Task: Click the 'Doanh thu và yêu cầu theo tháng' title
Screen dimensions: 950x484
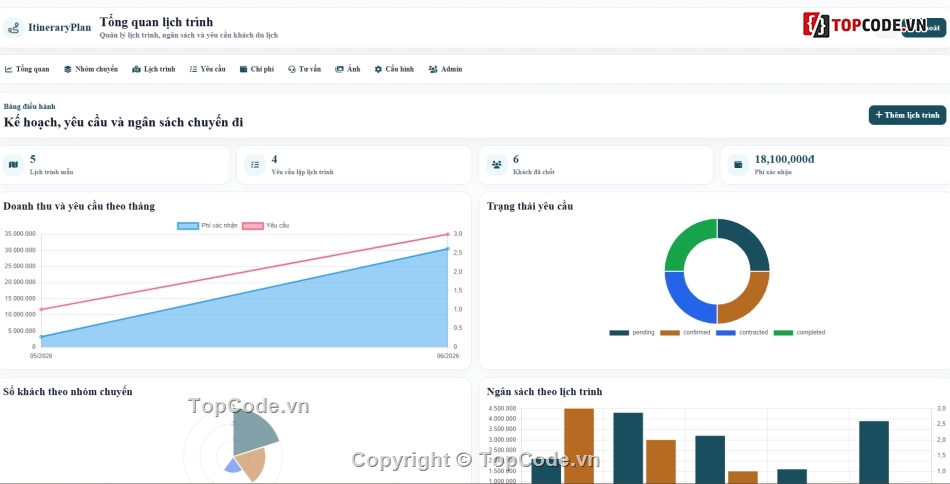Action: click(x=79, y=207)
